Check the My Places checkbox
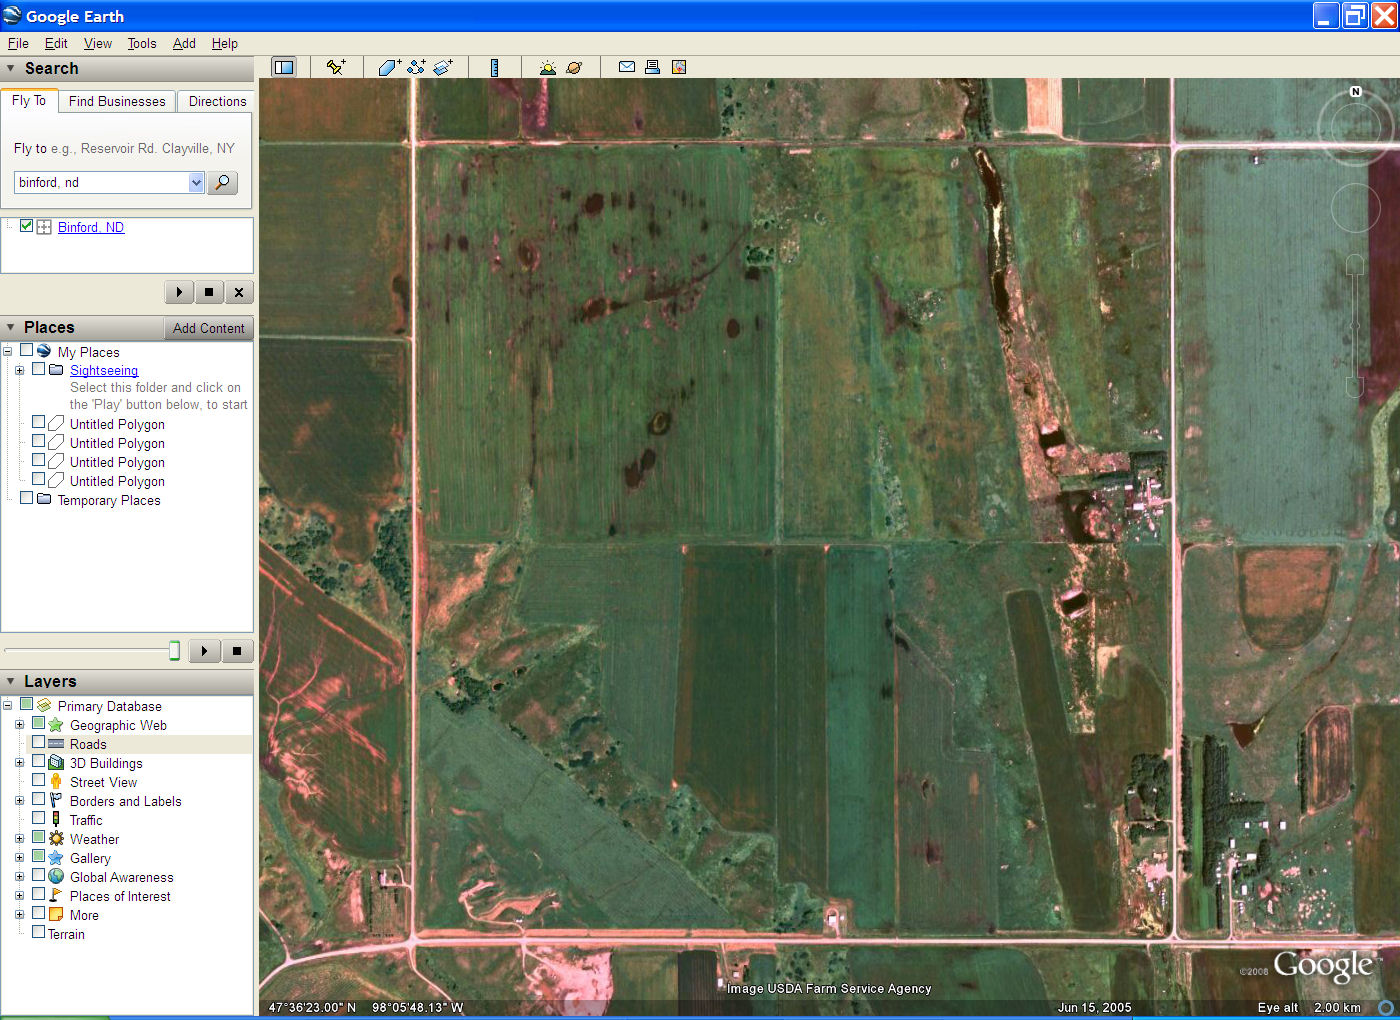The image size is (1400, 1020). 26,351
